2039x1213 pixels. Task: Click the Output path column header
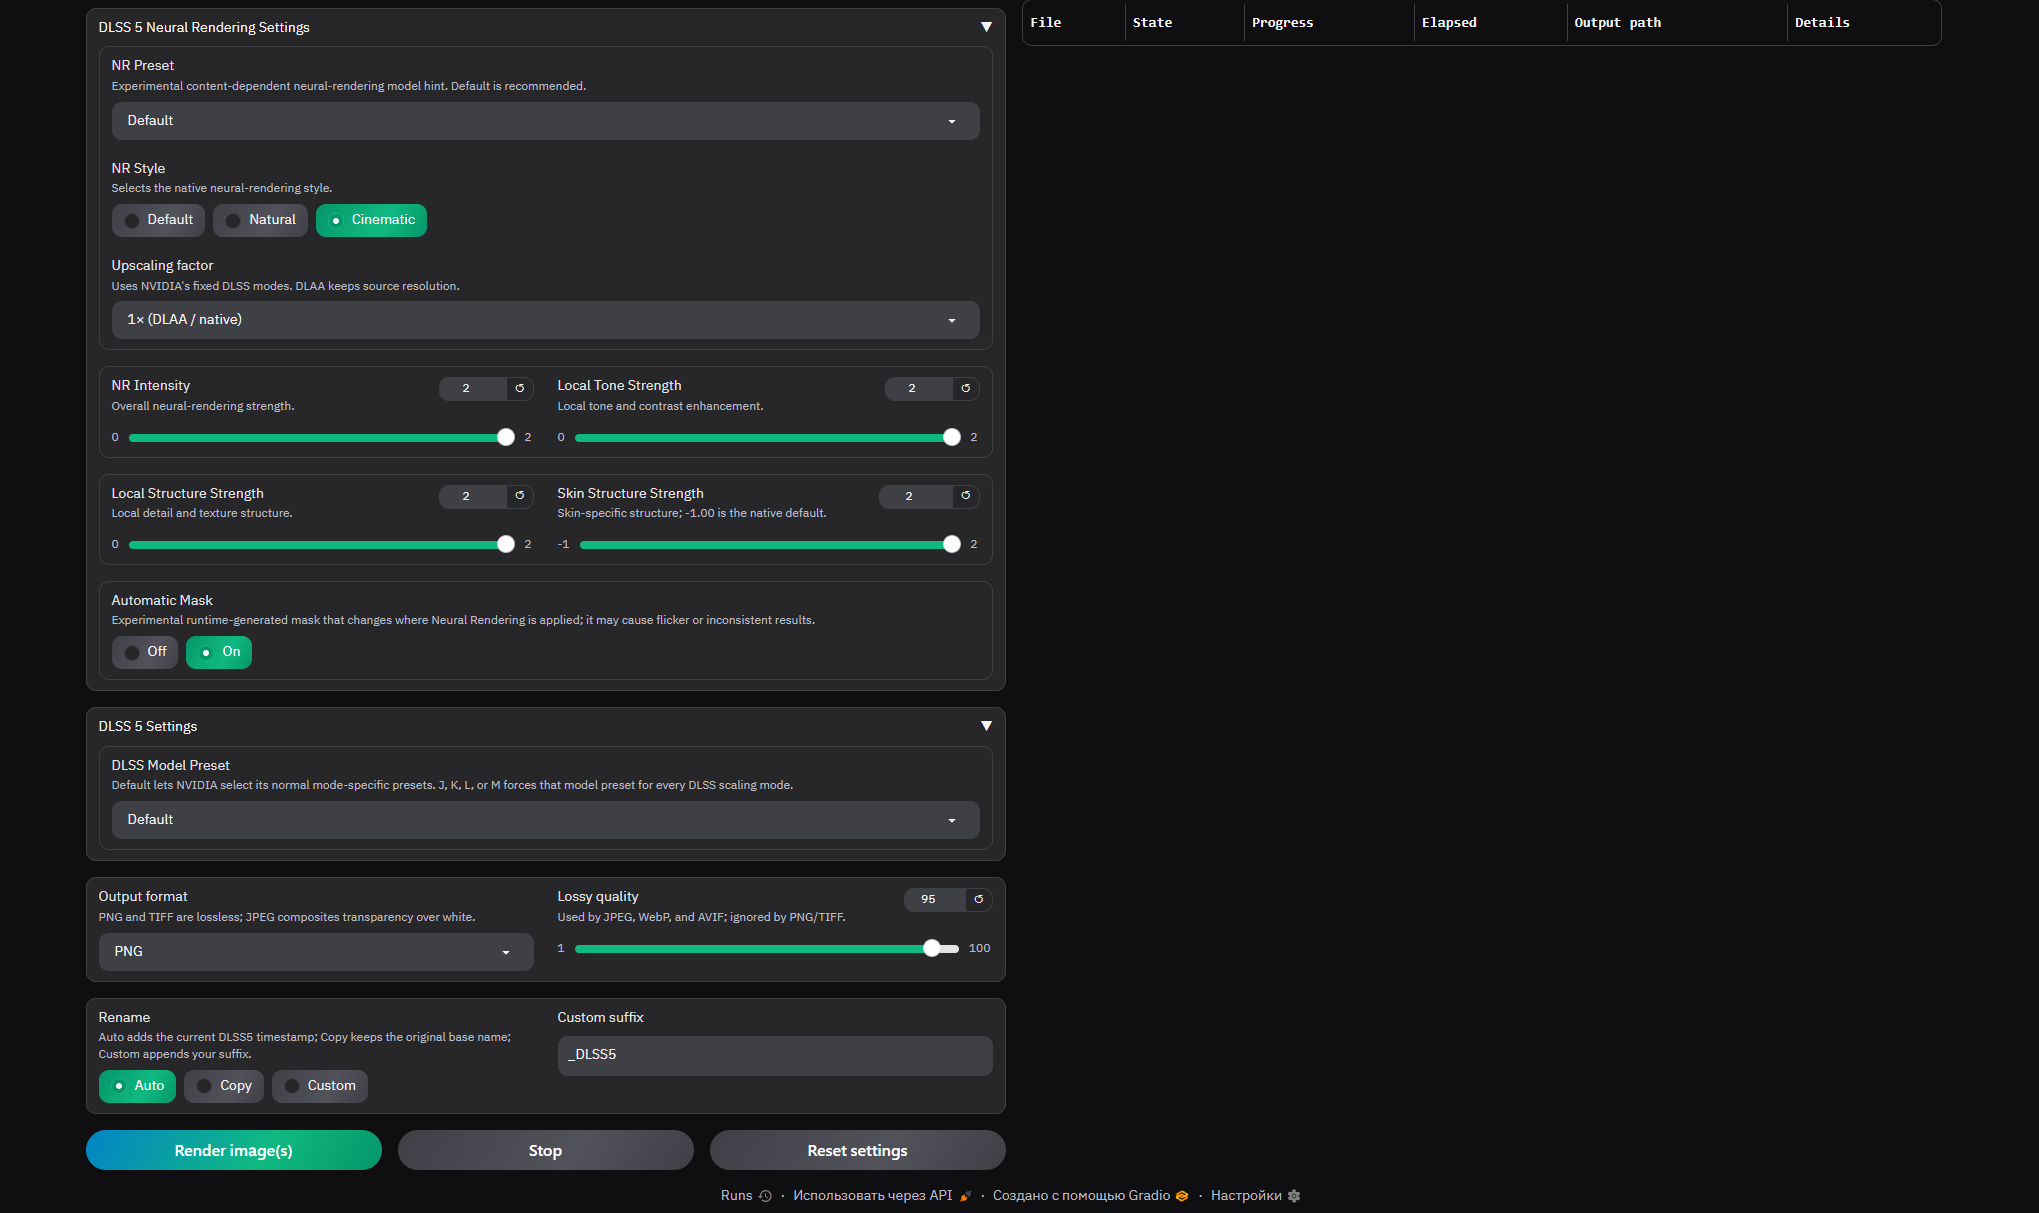coord(1617,23)
